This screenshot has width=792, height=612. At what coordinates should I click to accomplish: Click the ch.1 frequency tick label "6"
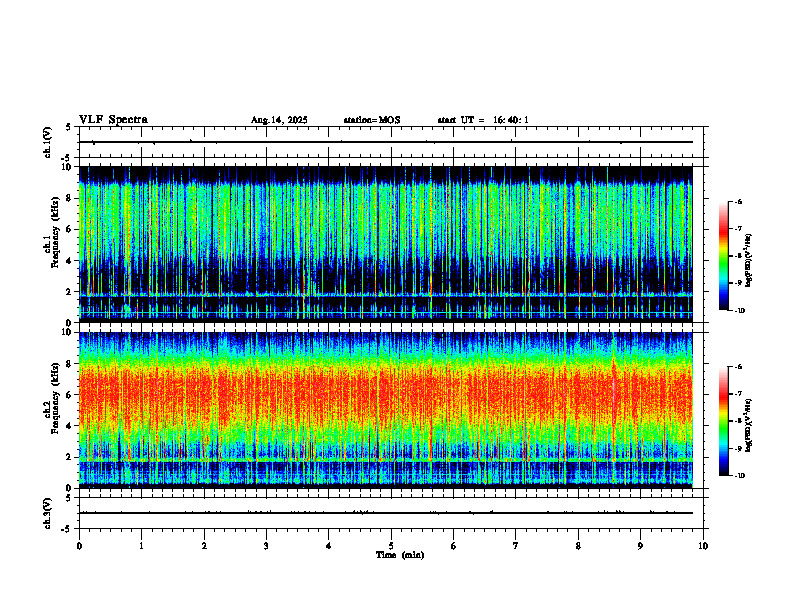tap(70, 230)
